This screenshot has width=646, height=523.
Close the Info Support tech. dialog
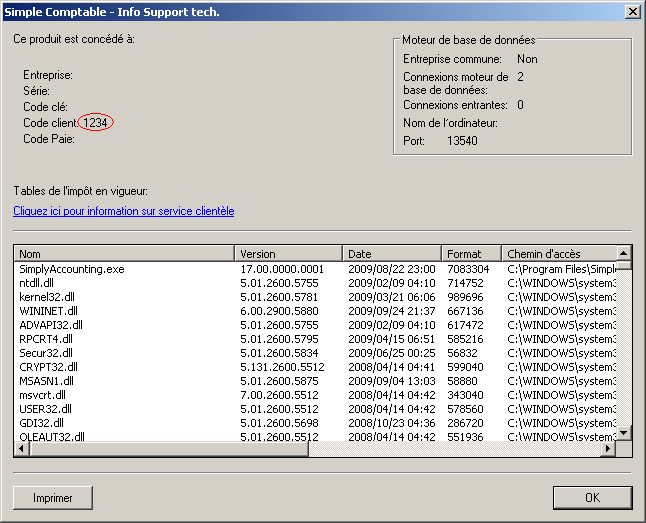(x=632, y=12)
